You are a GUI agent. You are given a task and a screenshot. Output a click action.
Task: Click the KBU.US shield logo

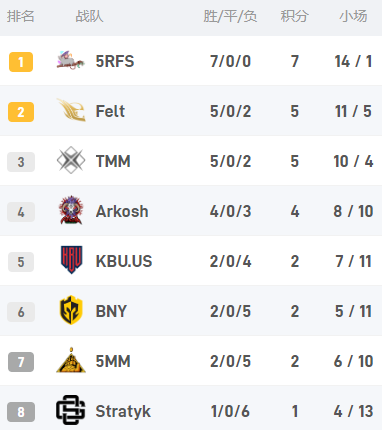[x=71, y=260]
